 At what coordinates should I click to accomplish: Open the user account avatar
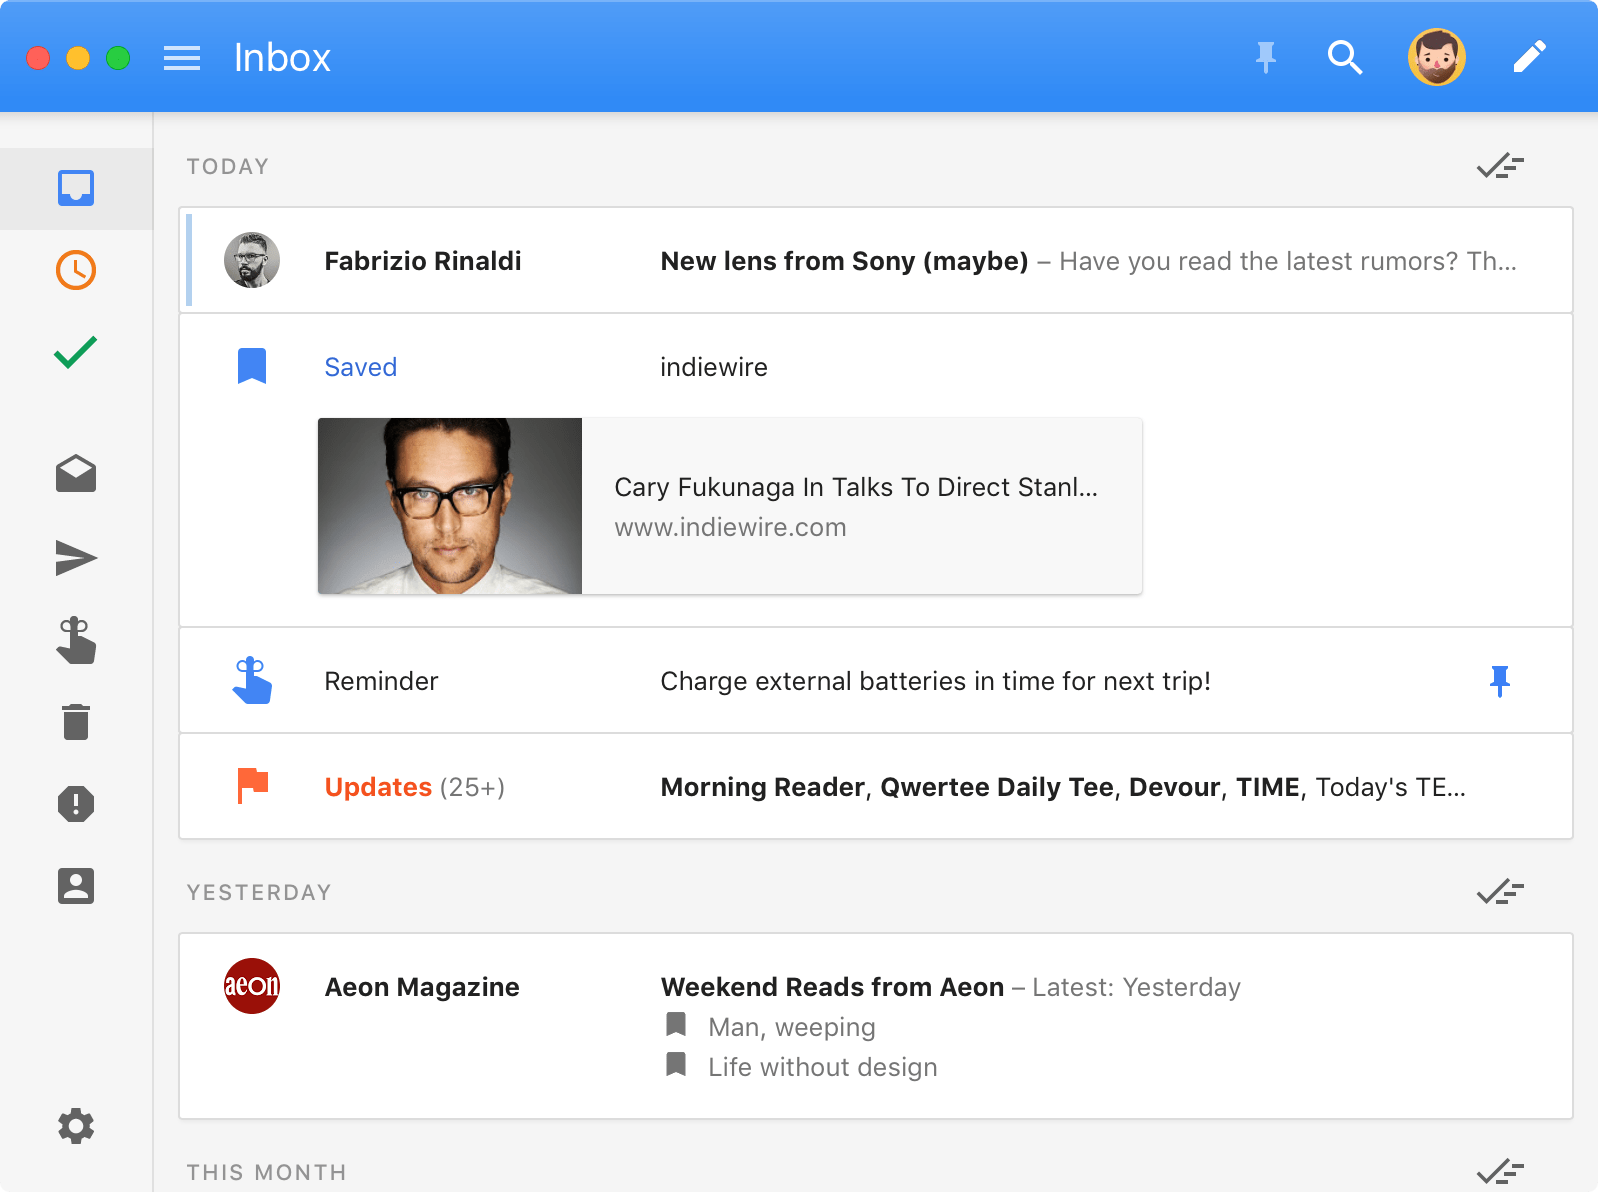coord(1437,57)
